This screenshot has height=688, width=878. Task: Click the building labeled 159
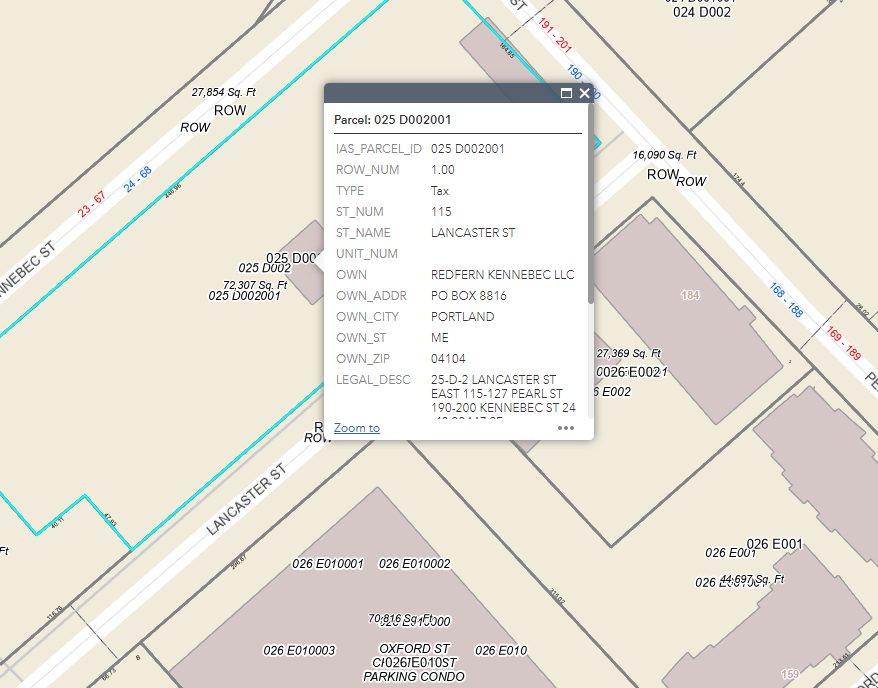(790, 674)
